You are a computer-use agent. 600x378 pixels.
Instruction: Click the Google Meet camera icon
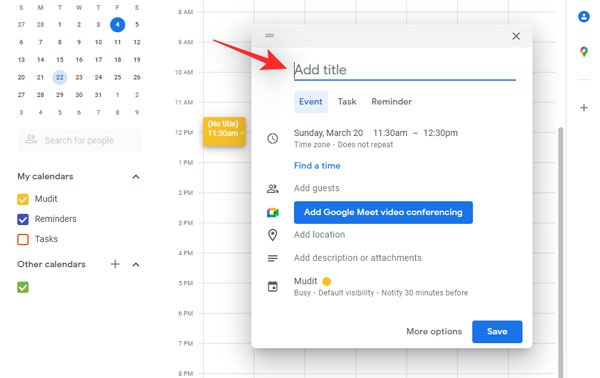[x=272, y=212]
